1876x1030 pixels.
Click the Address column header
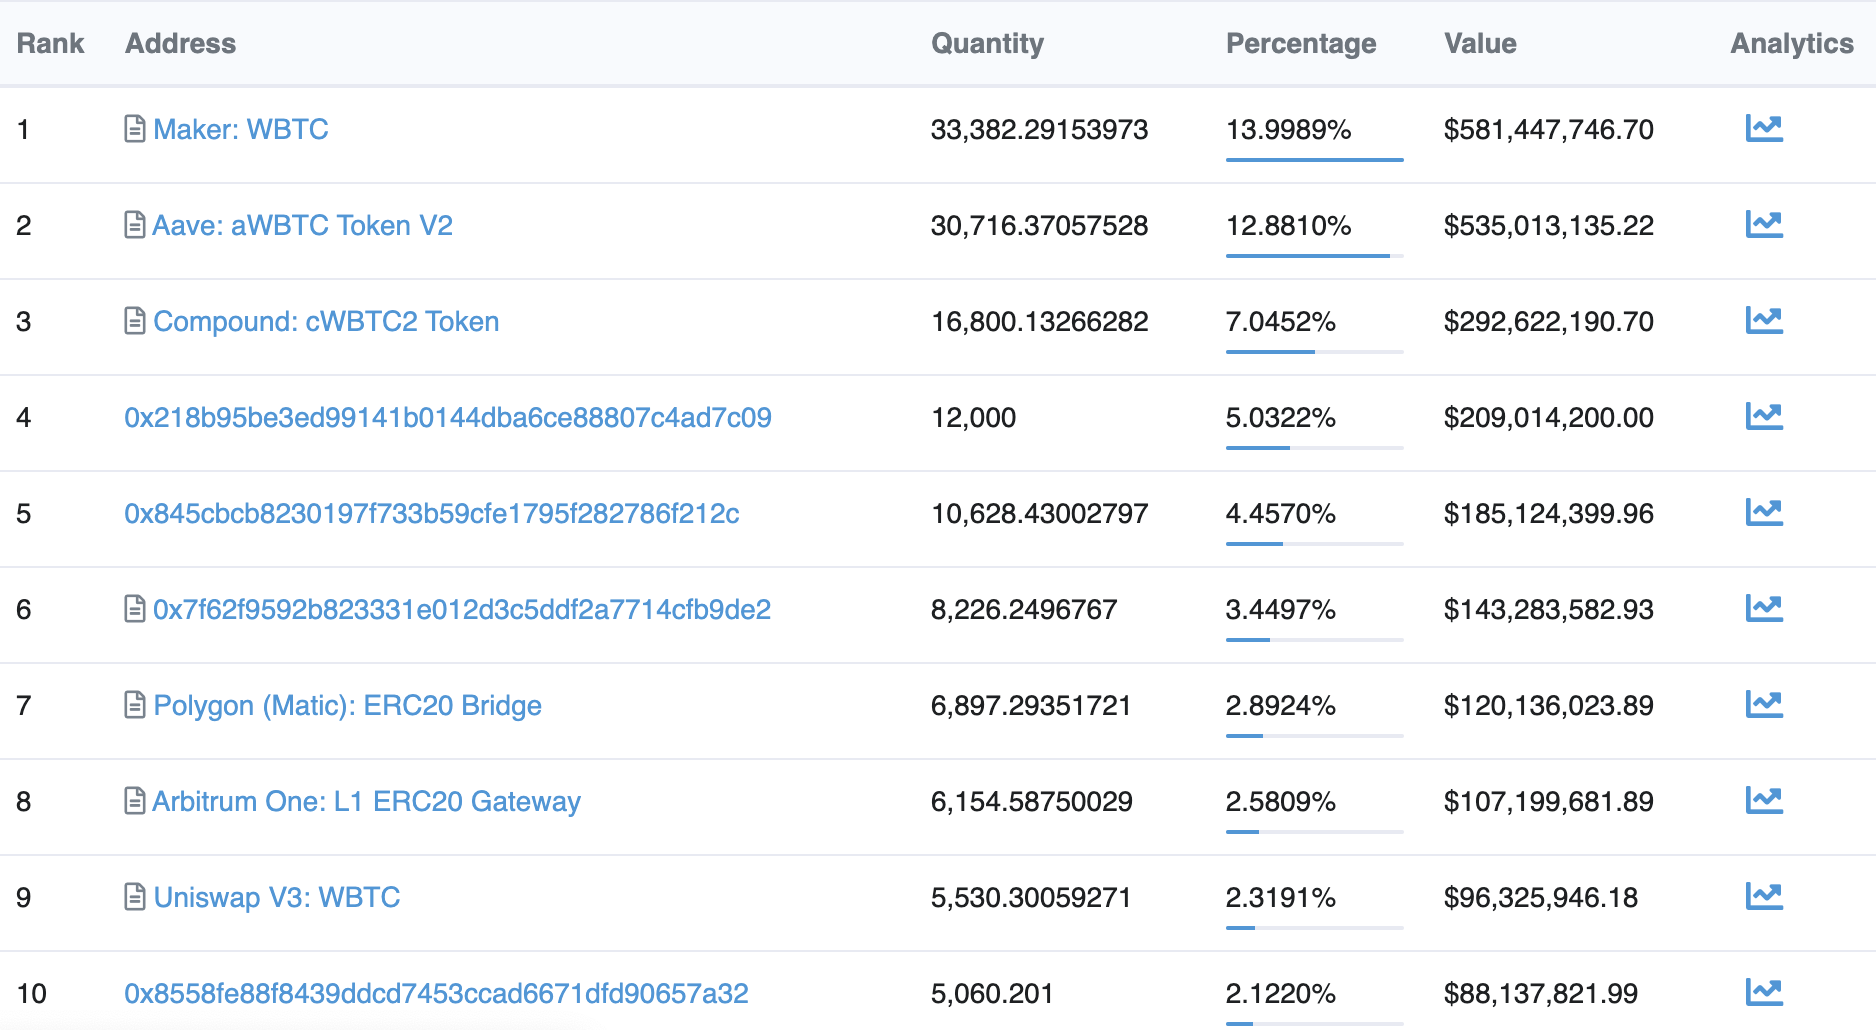point(181,43)
